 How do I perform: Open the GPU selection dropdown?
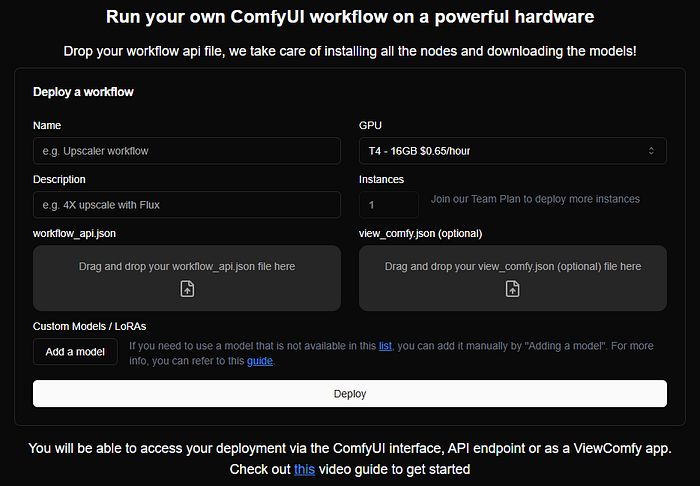pyautogui.click(x=512, y=151)
